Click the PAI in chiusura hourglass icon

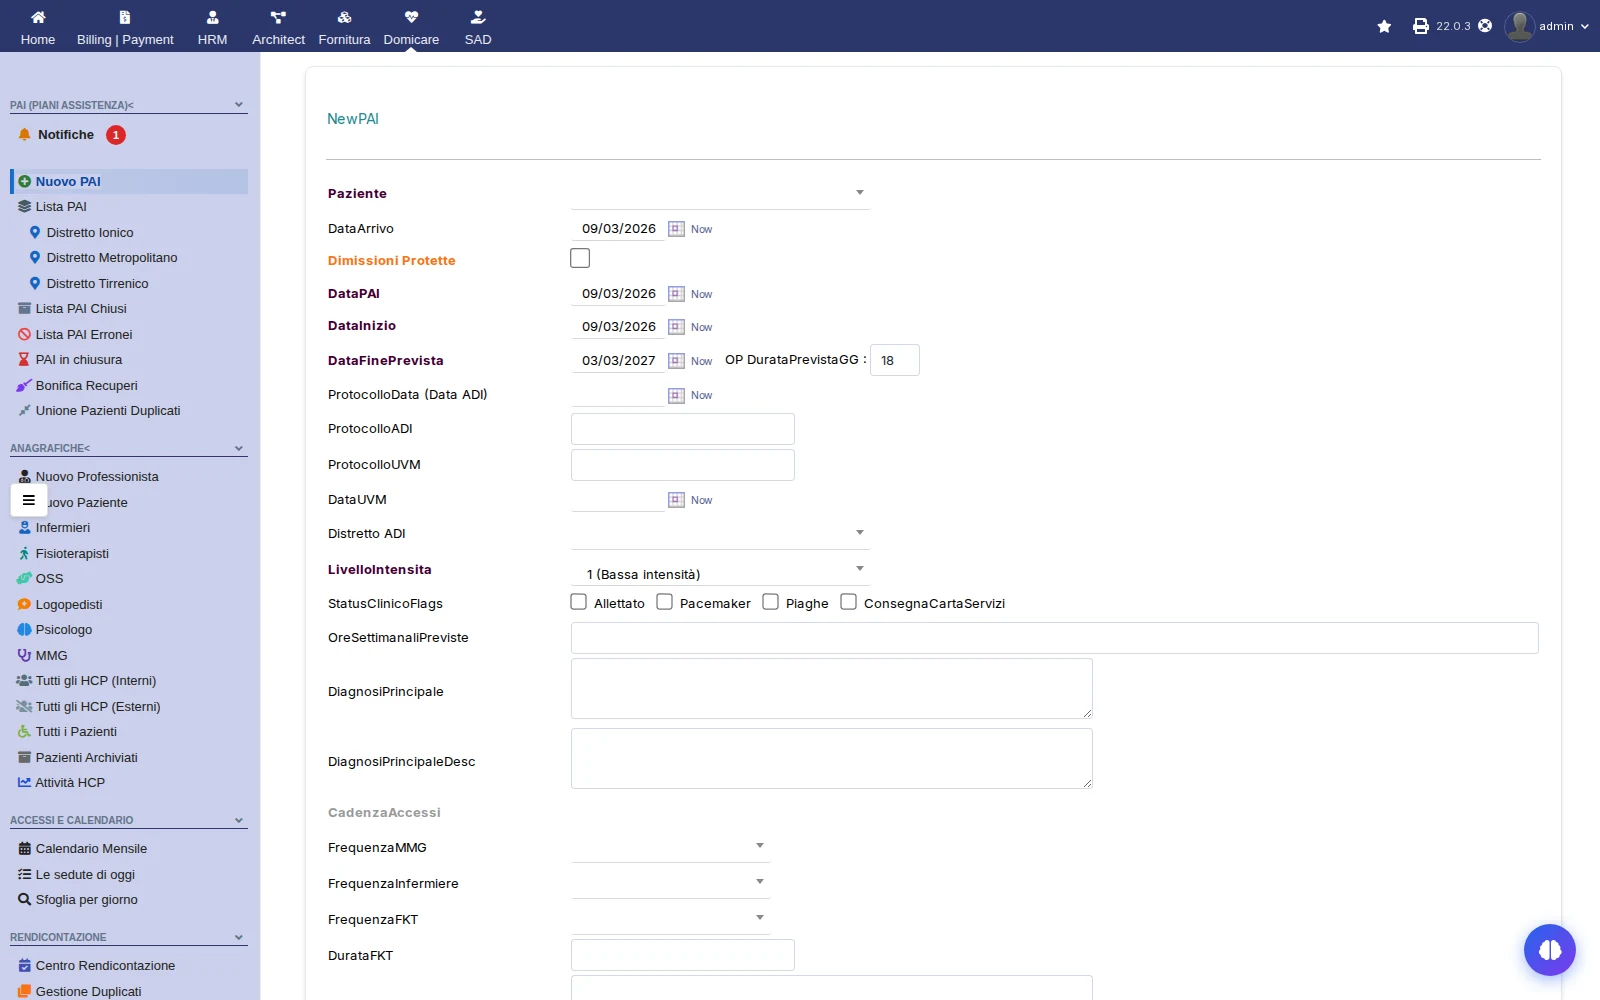point(24,360)
